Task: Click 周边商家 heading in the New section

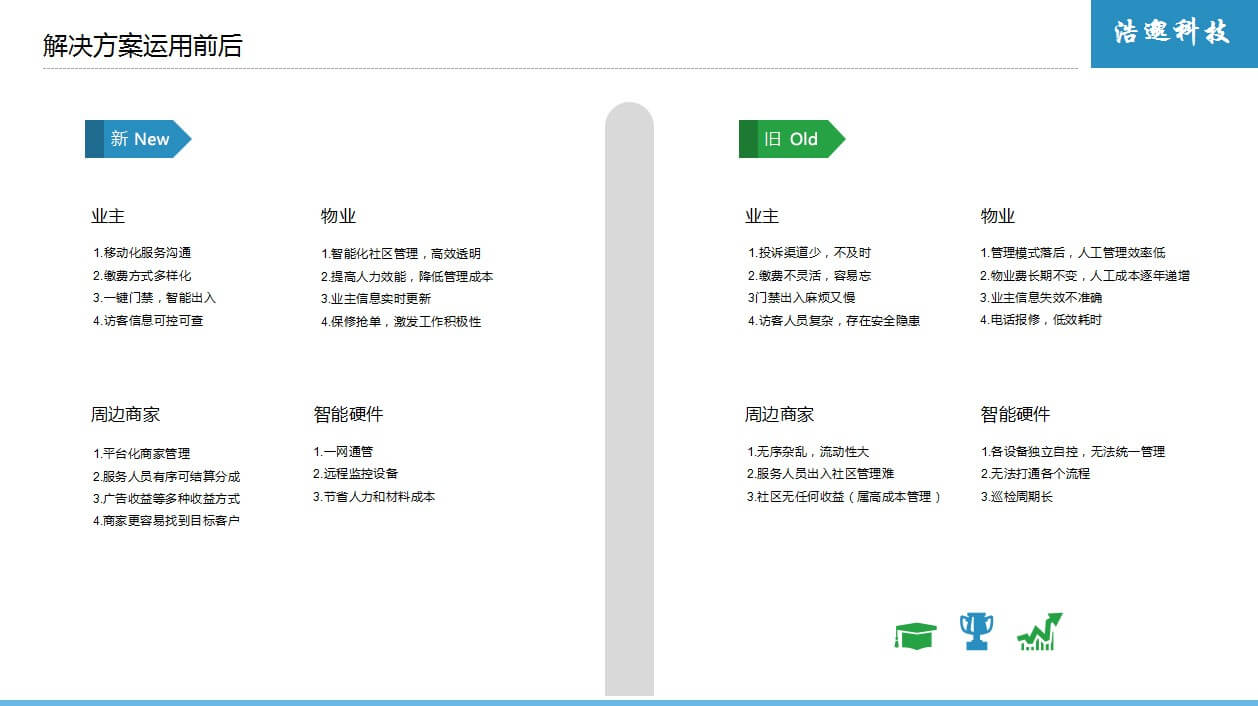Action: tap(125, 414)
